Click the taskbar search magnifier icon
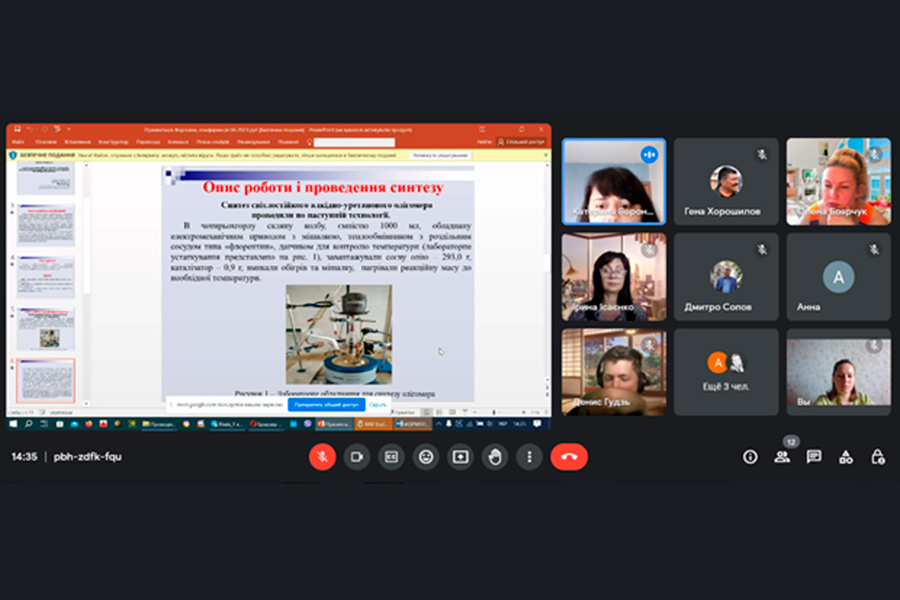Screen dimensions: 900x600 [29, 424]
